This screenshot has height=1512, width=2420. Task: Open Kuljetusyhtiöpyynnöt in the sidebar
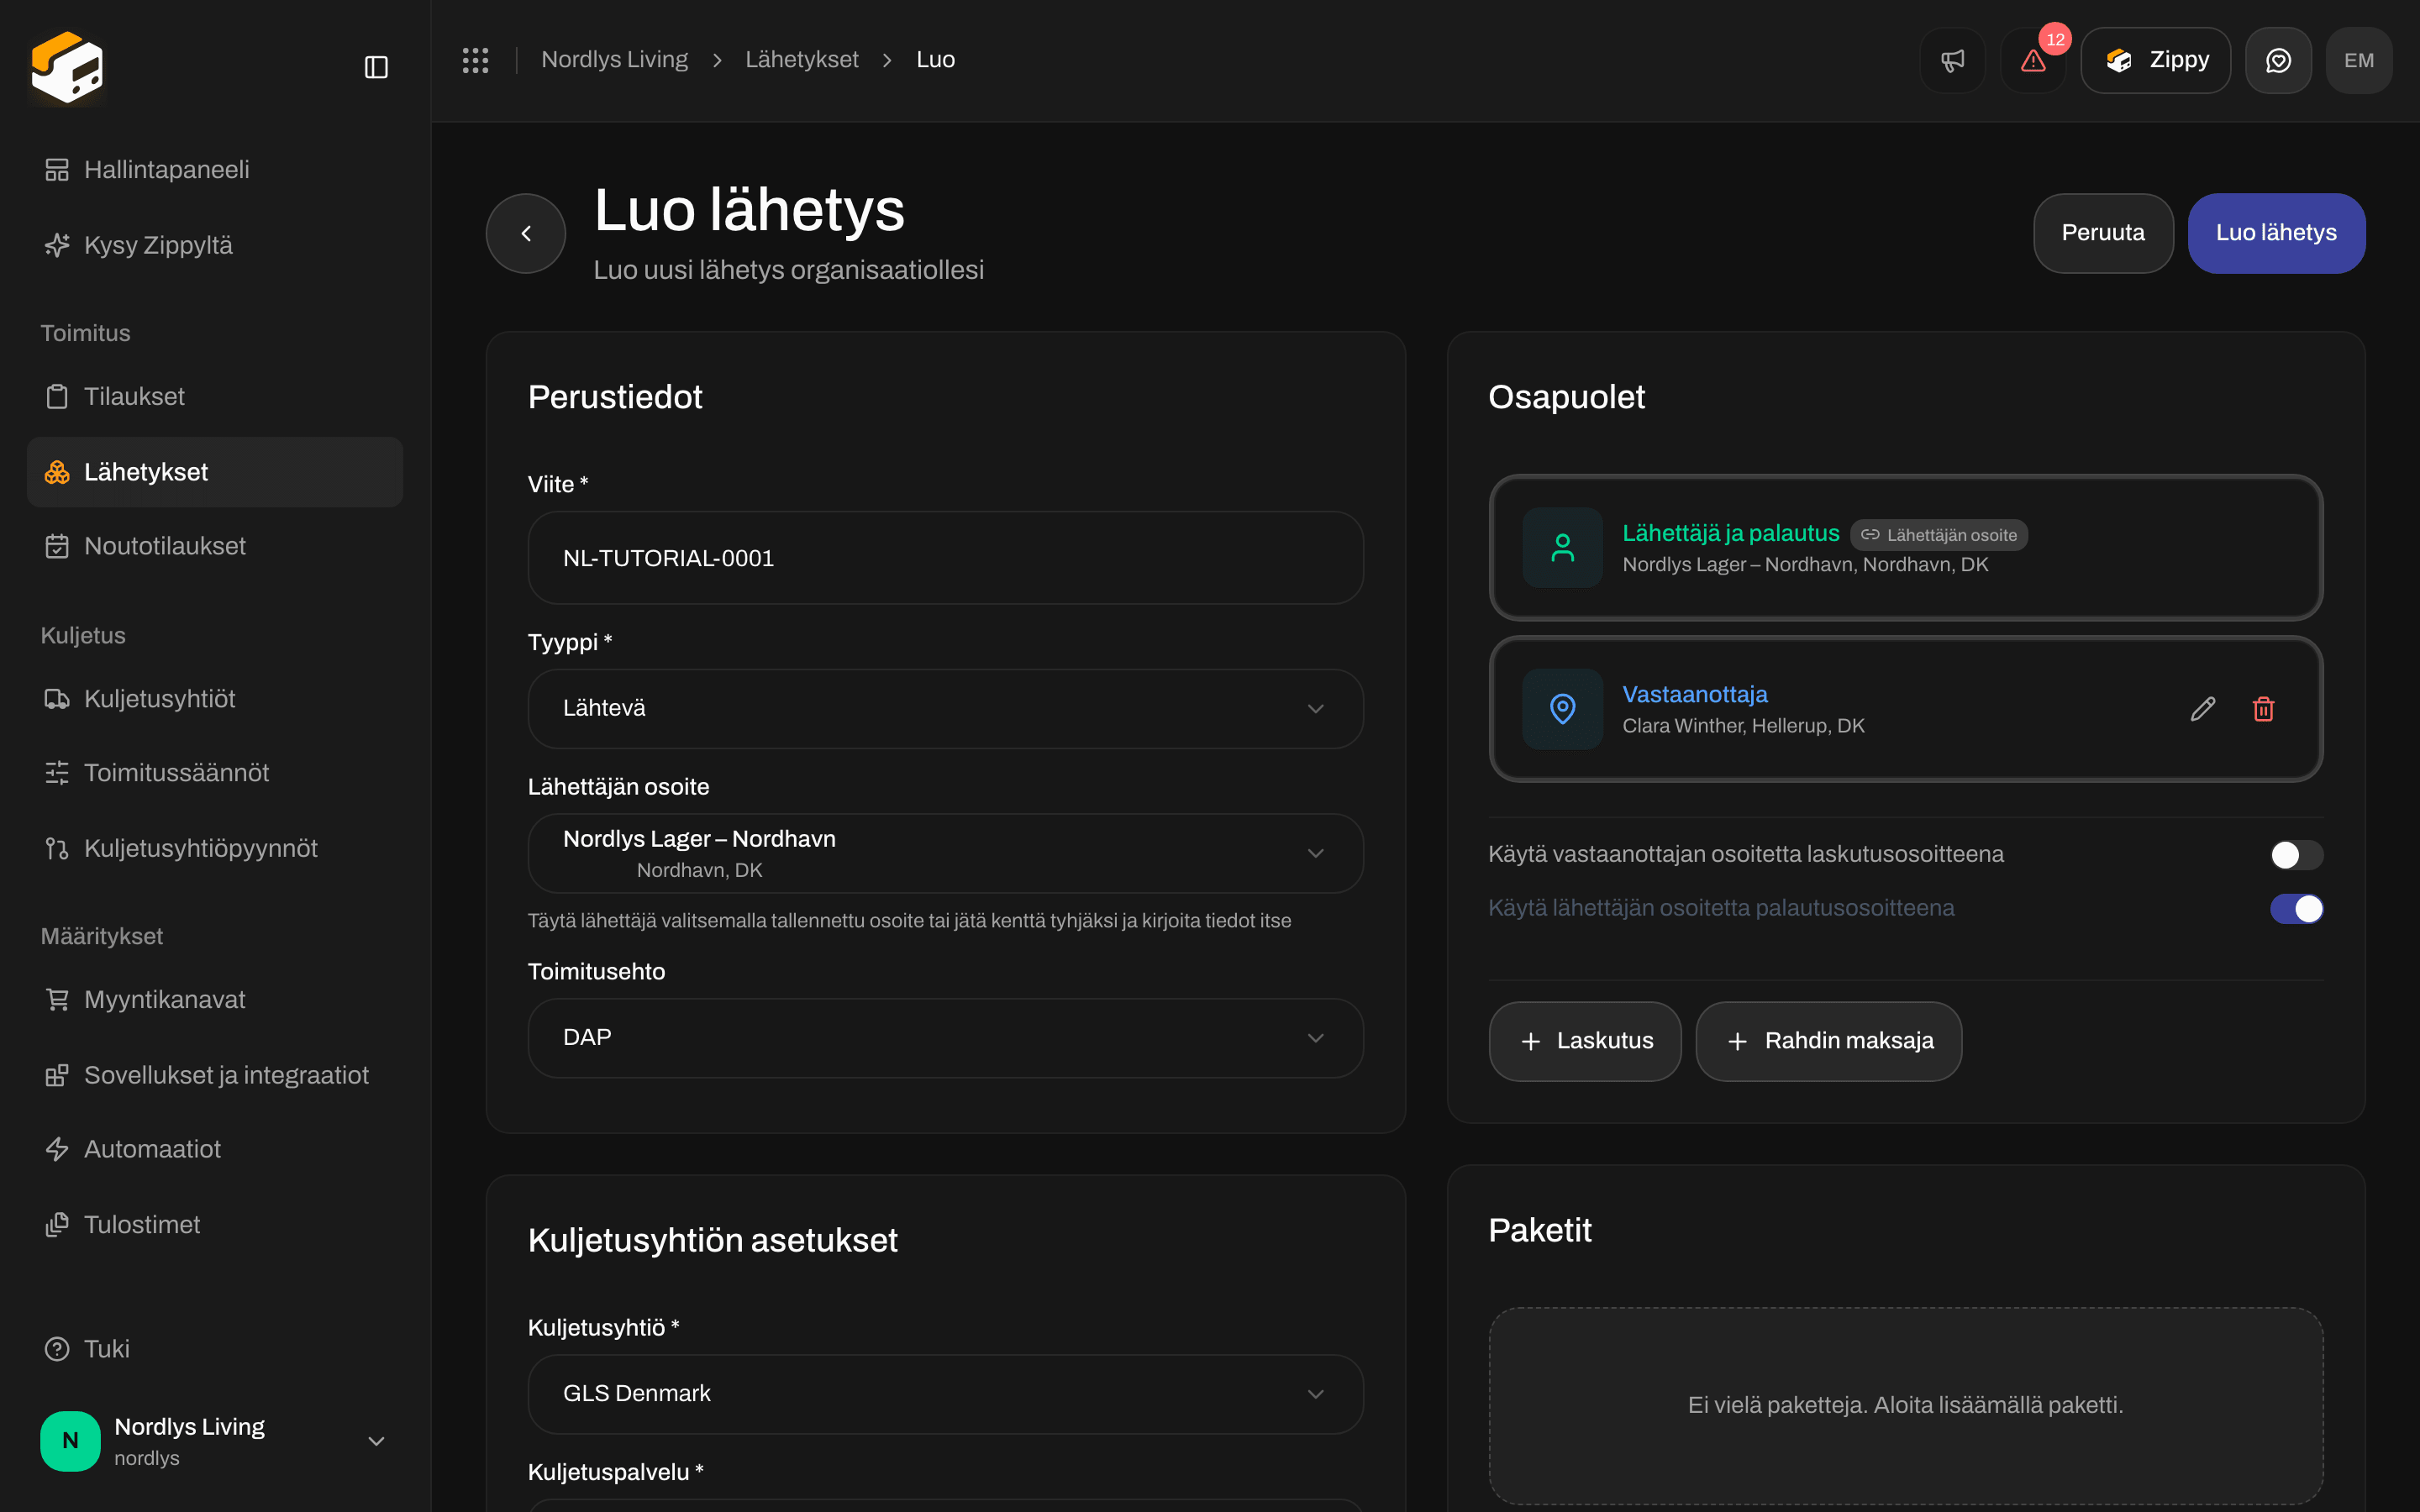coord(215,848)
